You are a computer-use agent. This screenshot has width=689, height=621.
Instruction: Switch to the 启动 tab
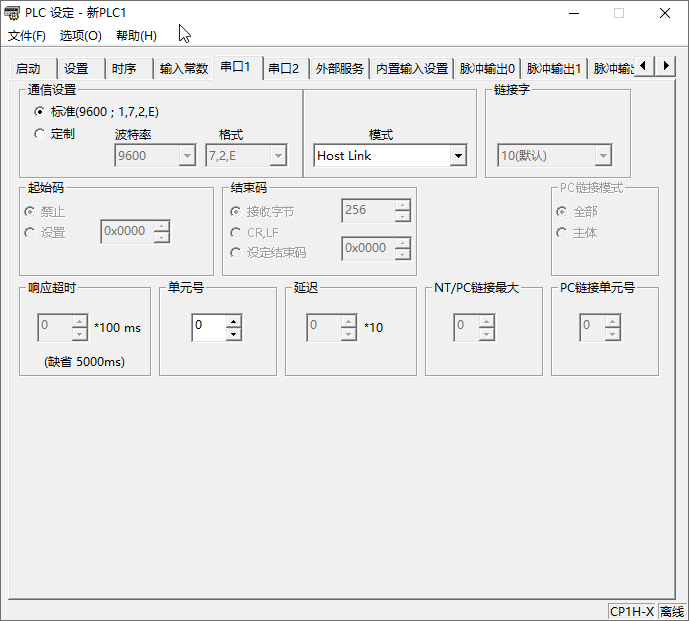pyautogui.click(x=29, y=69)
